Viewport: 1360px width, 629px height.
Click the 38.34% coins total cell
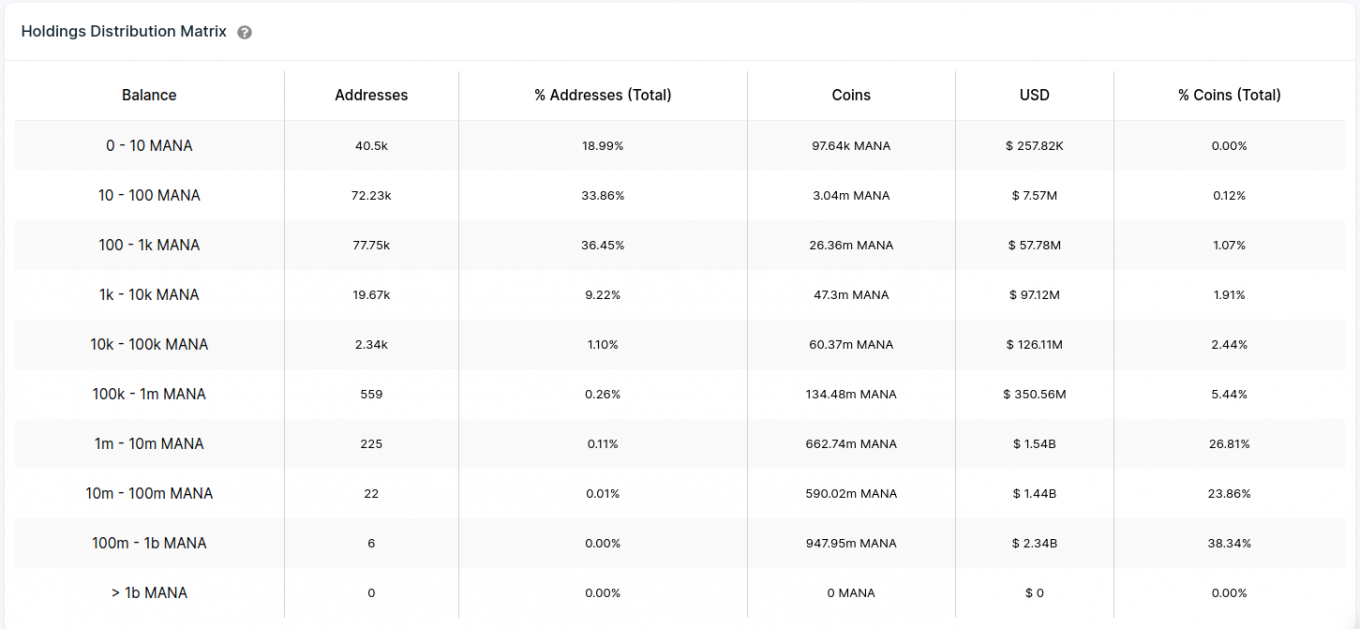(1229, 543)
